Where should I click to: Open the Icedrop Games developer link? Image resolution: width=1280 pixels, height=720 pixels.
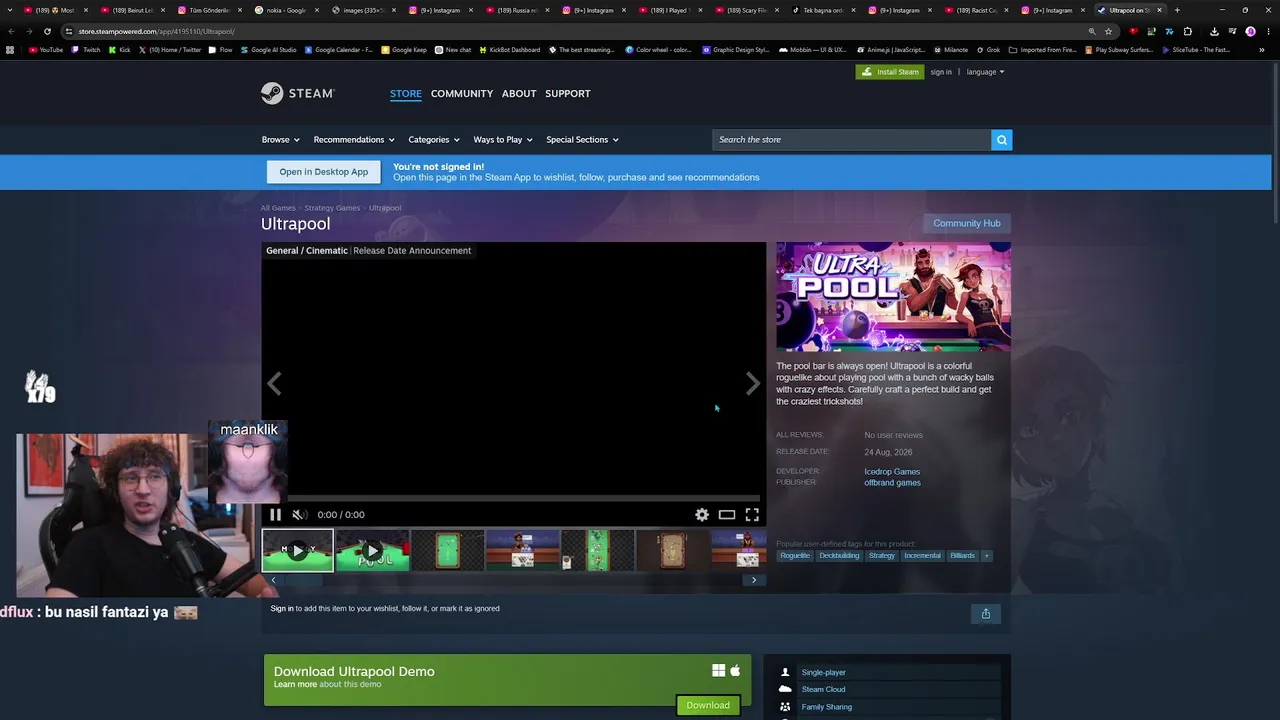coord(892,472)
